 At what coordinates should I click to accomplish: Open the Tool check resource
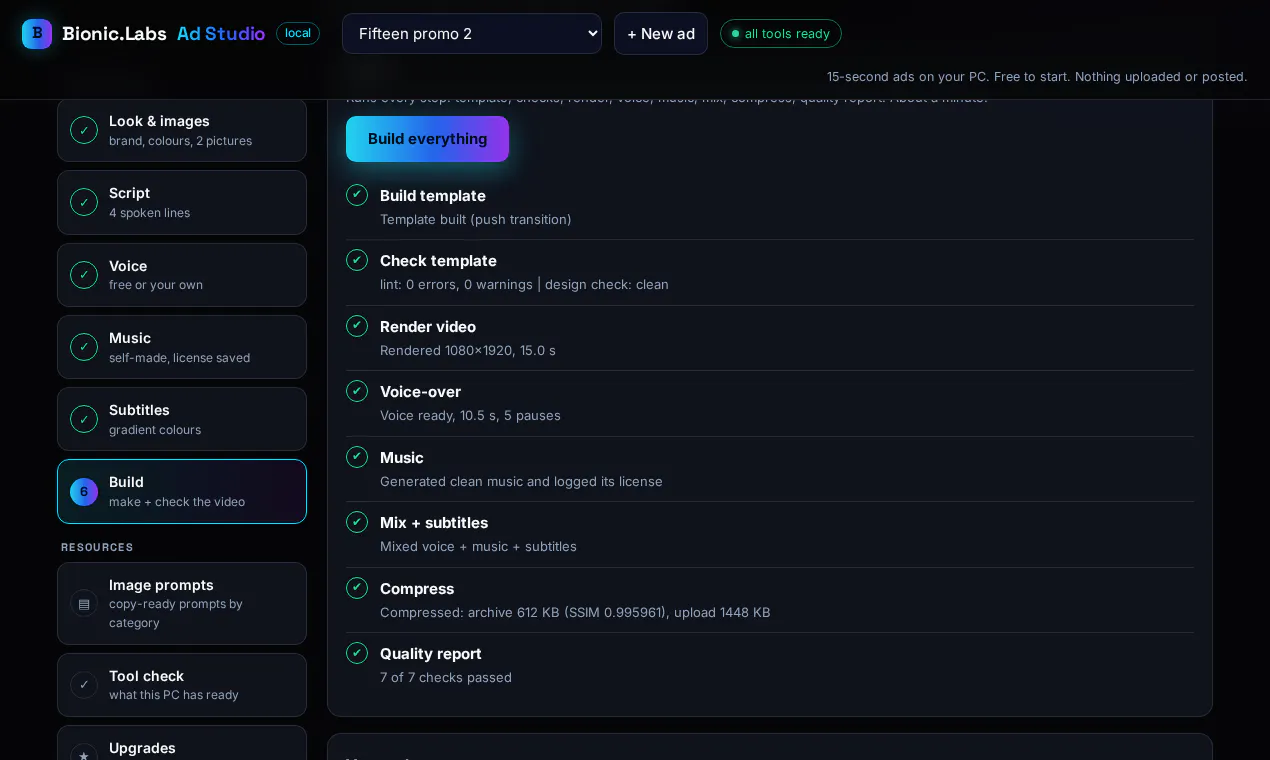[182, 685]
